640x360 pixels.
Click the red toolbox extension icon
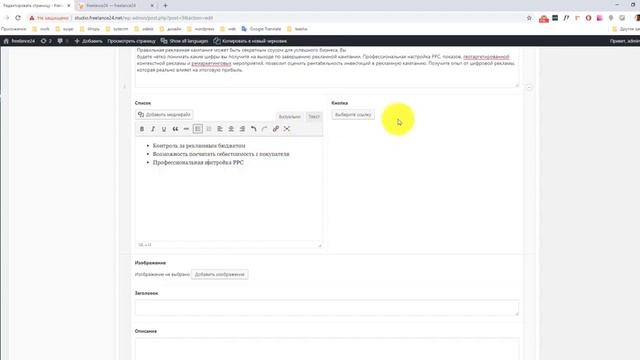coord(544,18)
